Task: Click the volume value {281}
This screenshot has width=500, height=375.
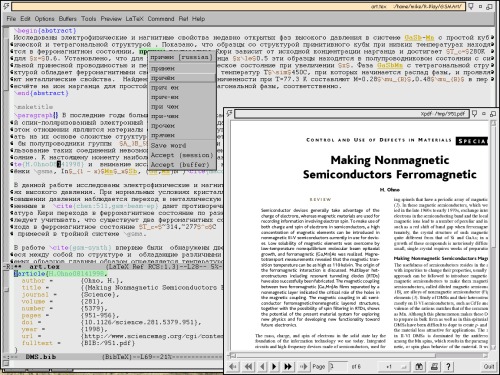Action: point(92,301)
